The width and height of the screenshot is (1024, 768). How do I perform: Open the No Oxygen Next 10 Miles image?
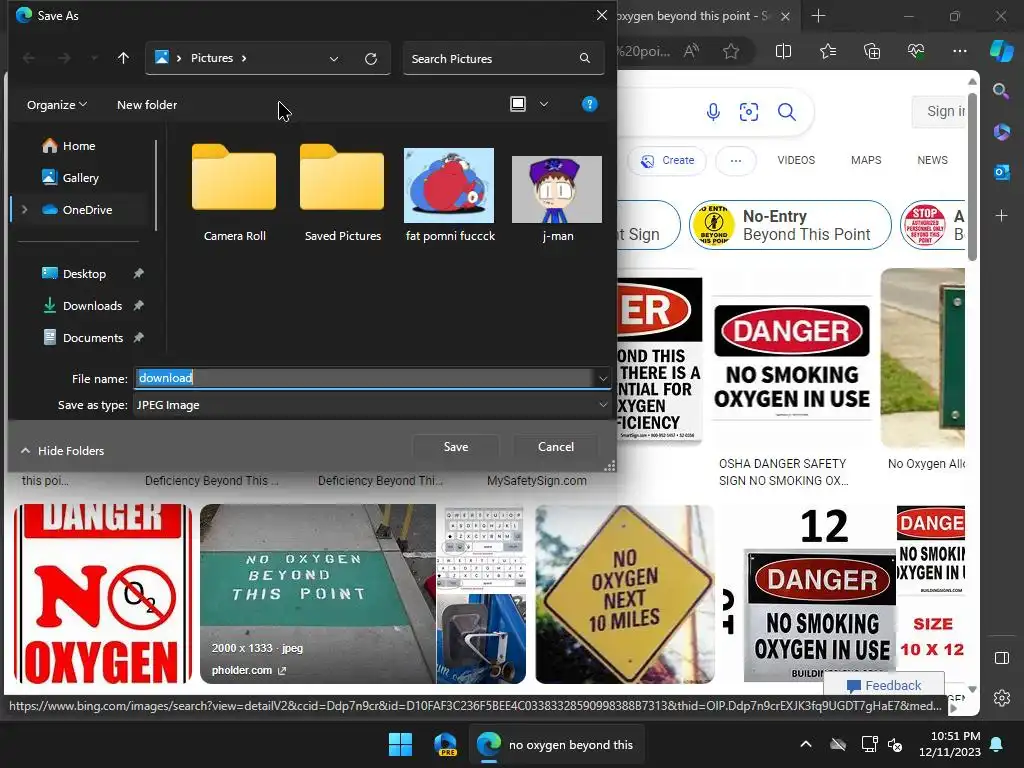point(625,594)
